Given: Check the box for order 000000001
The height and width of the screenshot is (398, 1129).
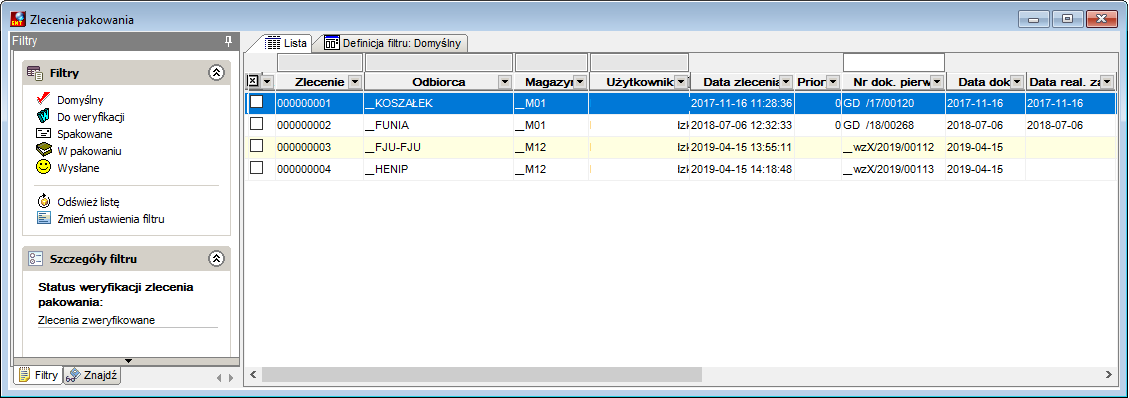Looking at the screenshot, I should [x=256, y=103].
